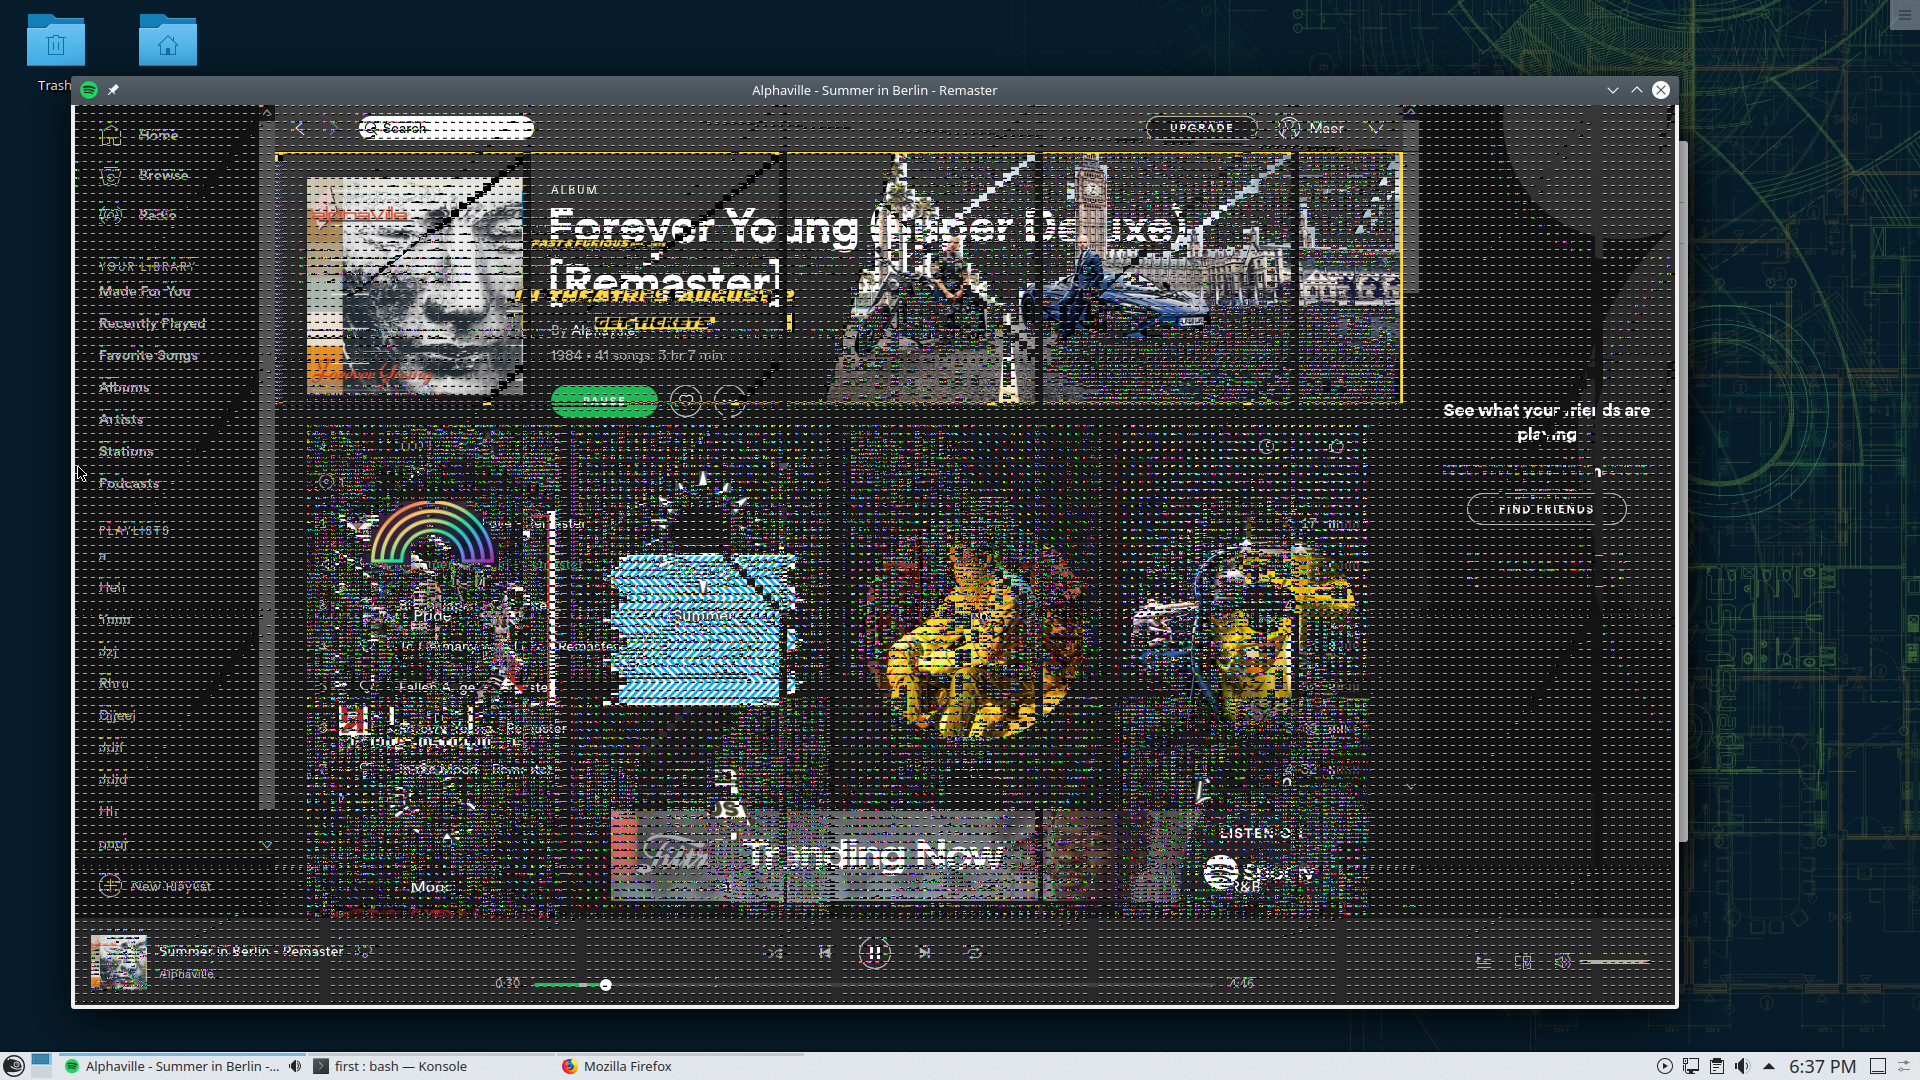Screen dimensions: 1920x1080
Task: Toggle repeat mode
Action: [975, 953]
